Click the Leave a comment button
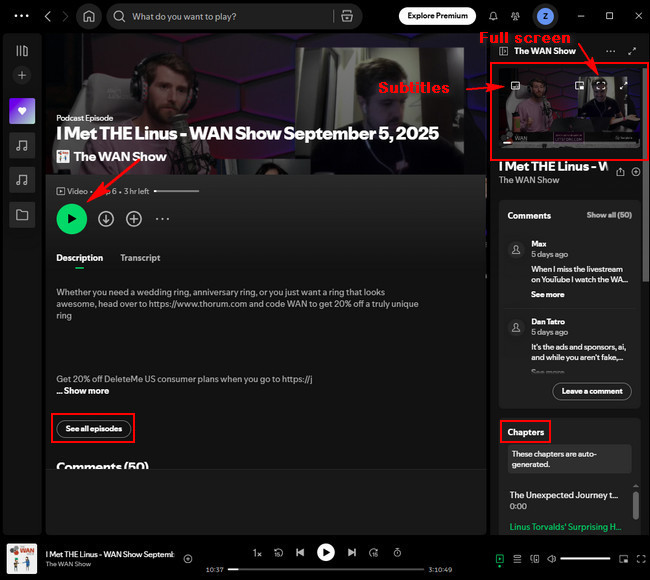The height and width of the screenshot is (580, 650). [592, 391]
